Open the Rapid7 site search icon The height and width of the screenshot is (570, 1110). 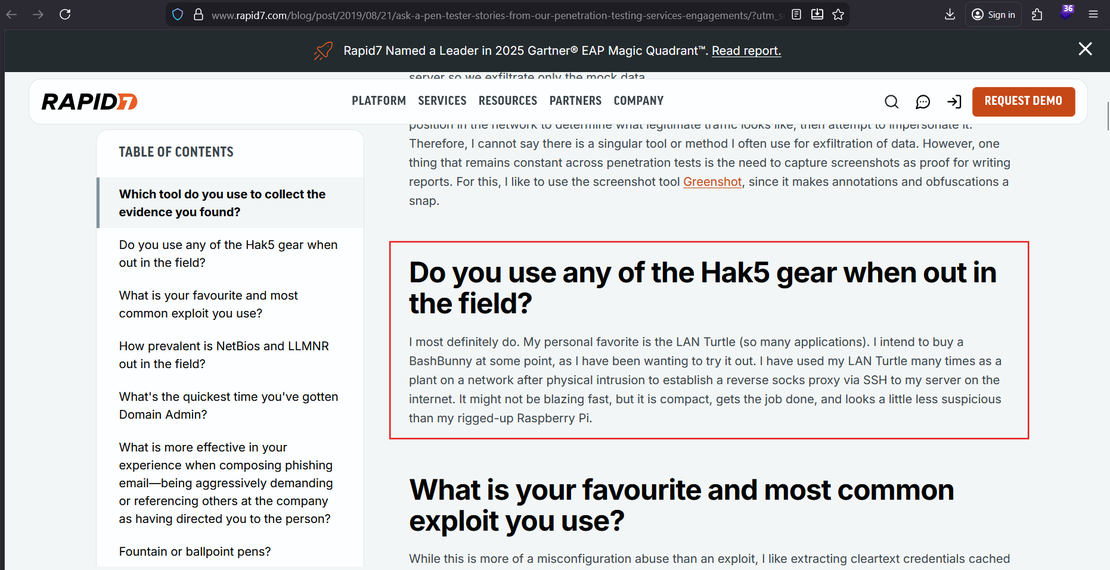[x=891, y=102]
